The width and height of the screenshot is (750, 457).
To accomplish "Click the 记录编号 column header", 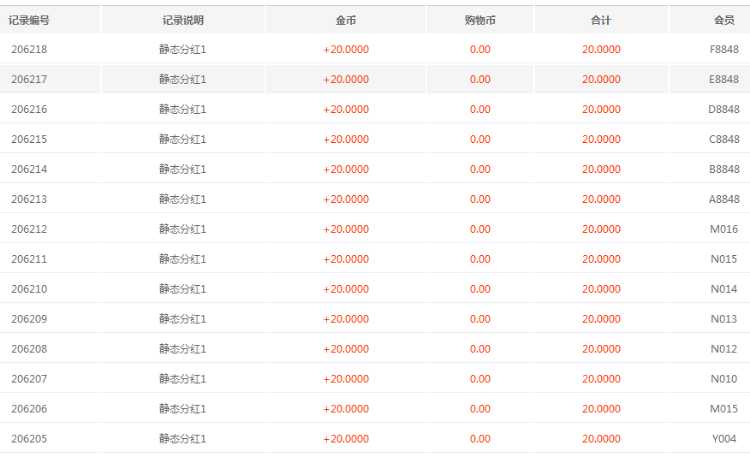I will pyautogui.click(x=29, y=20).
